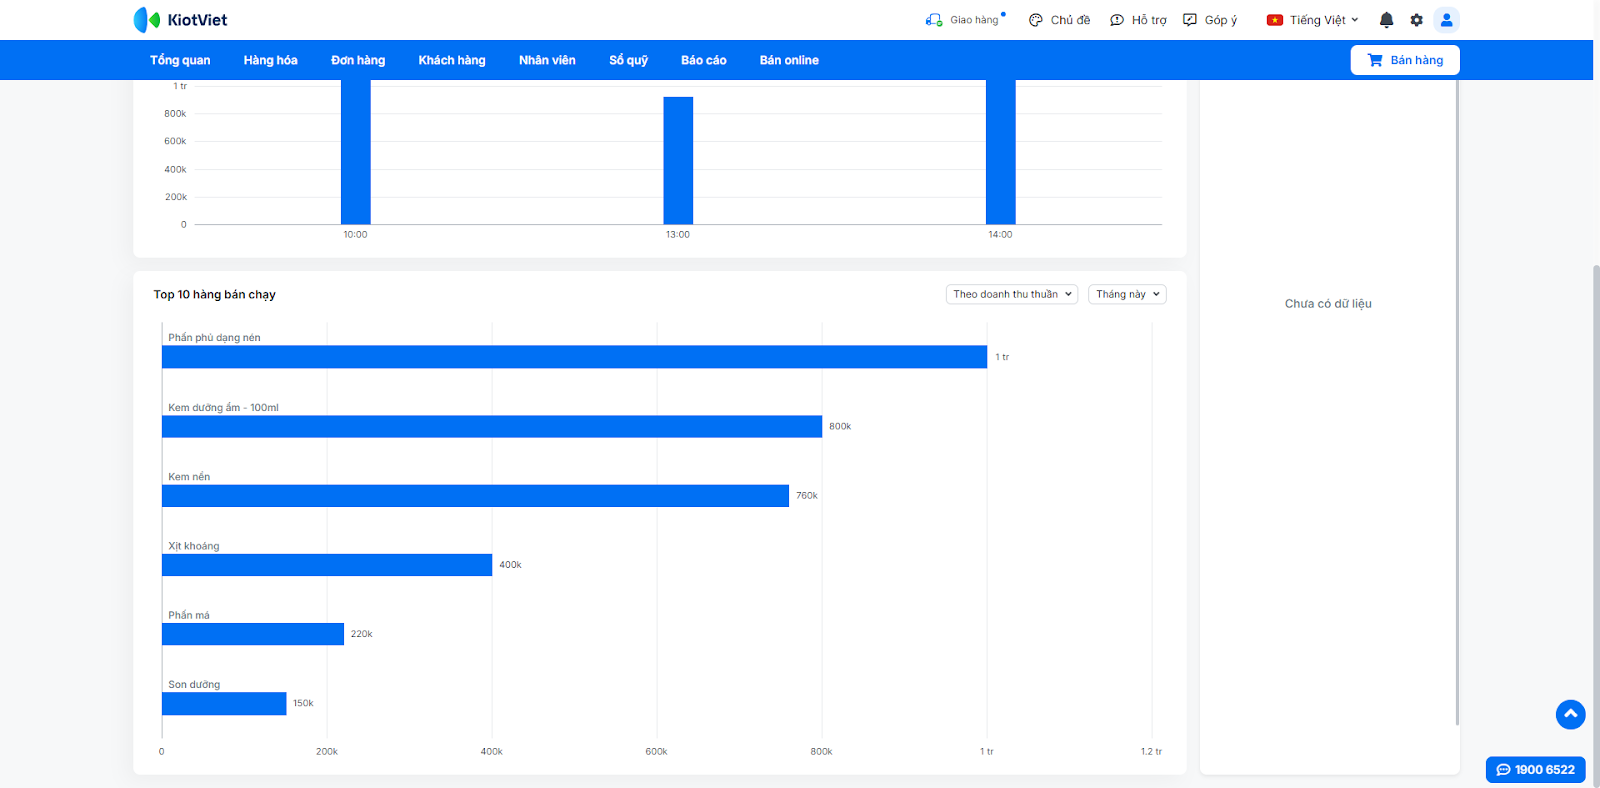This screenshot has width=1600, height=788.
Task: Open the Theo doanh thu thuần dropdown
Action: (x=1012, y=294)
